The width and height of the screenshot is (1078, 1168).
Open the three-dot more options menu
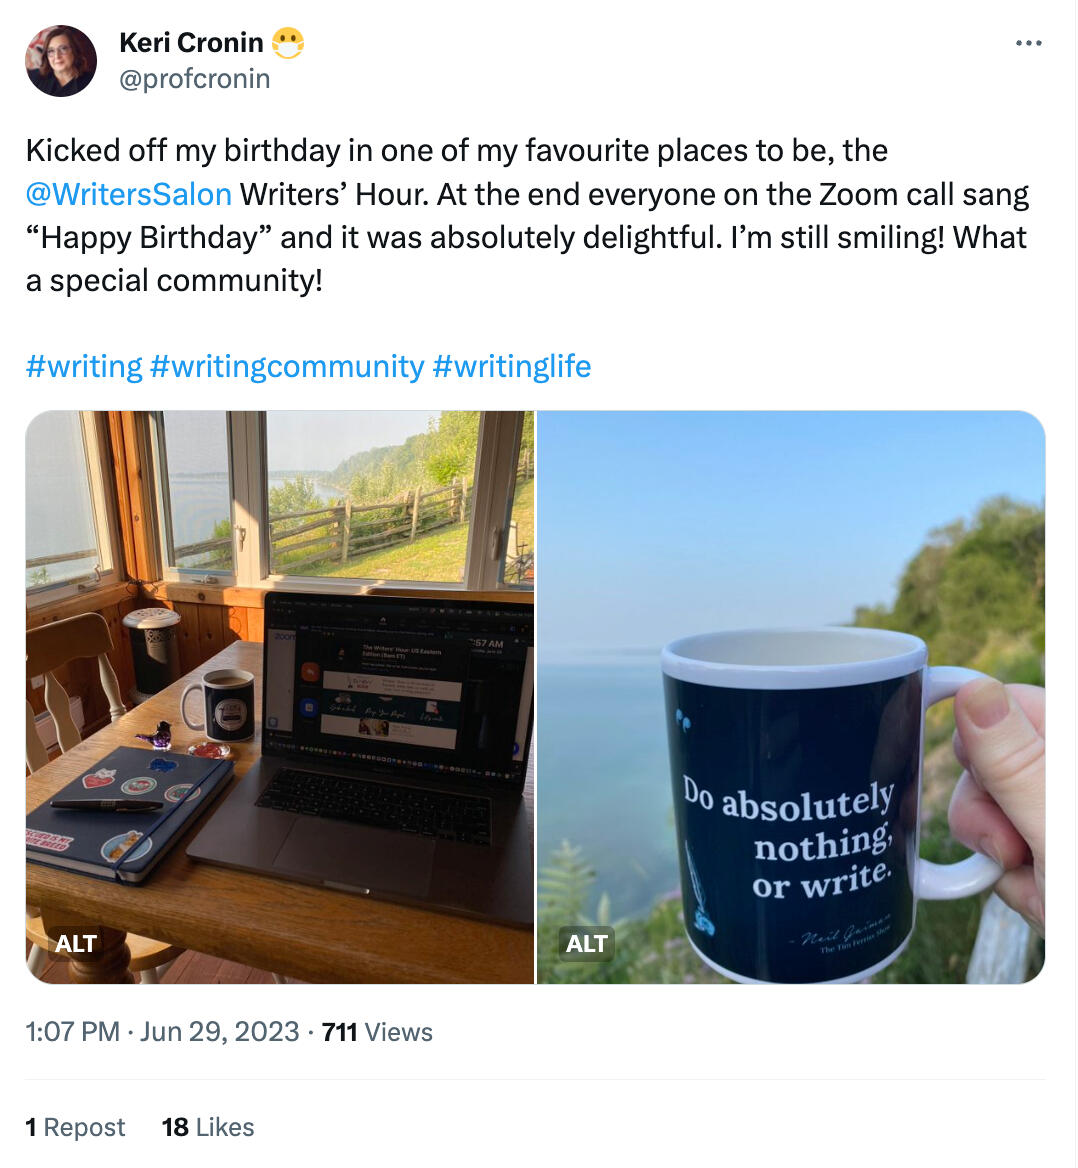point(1028,43)
